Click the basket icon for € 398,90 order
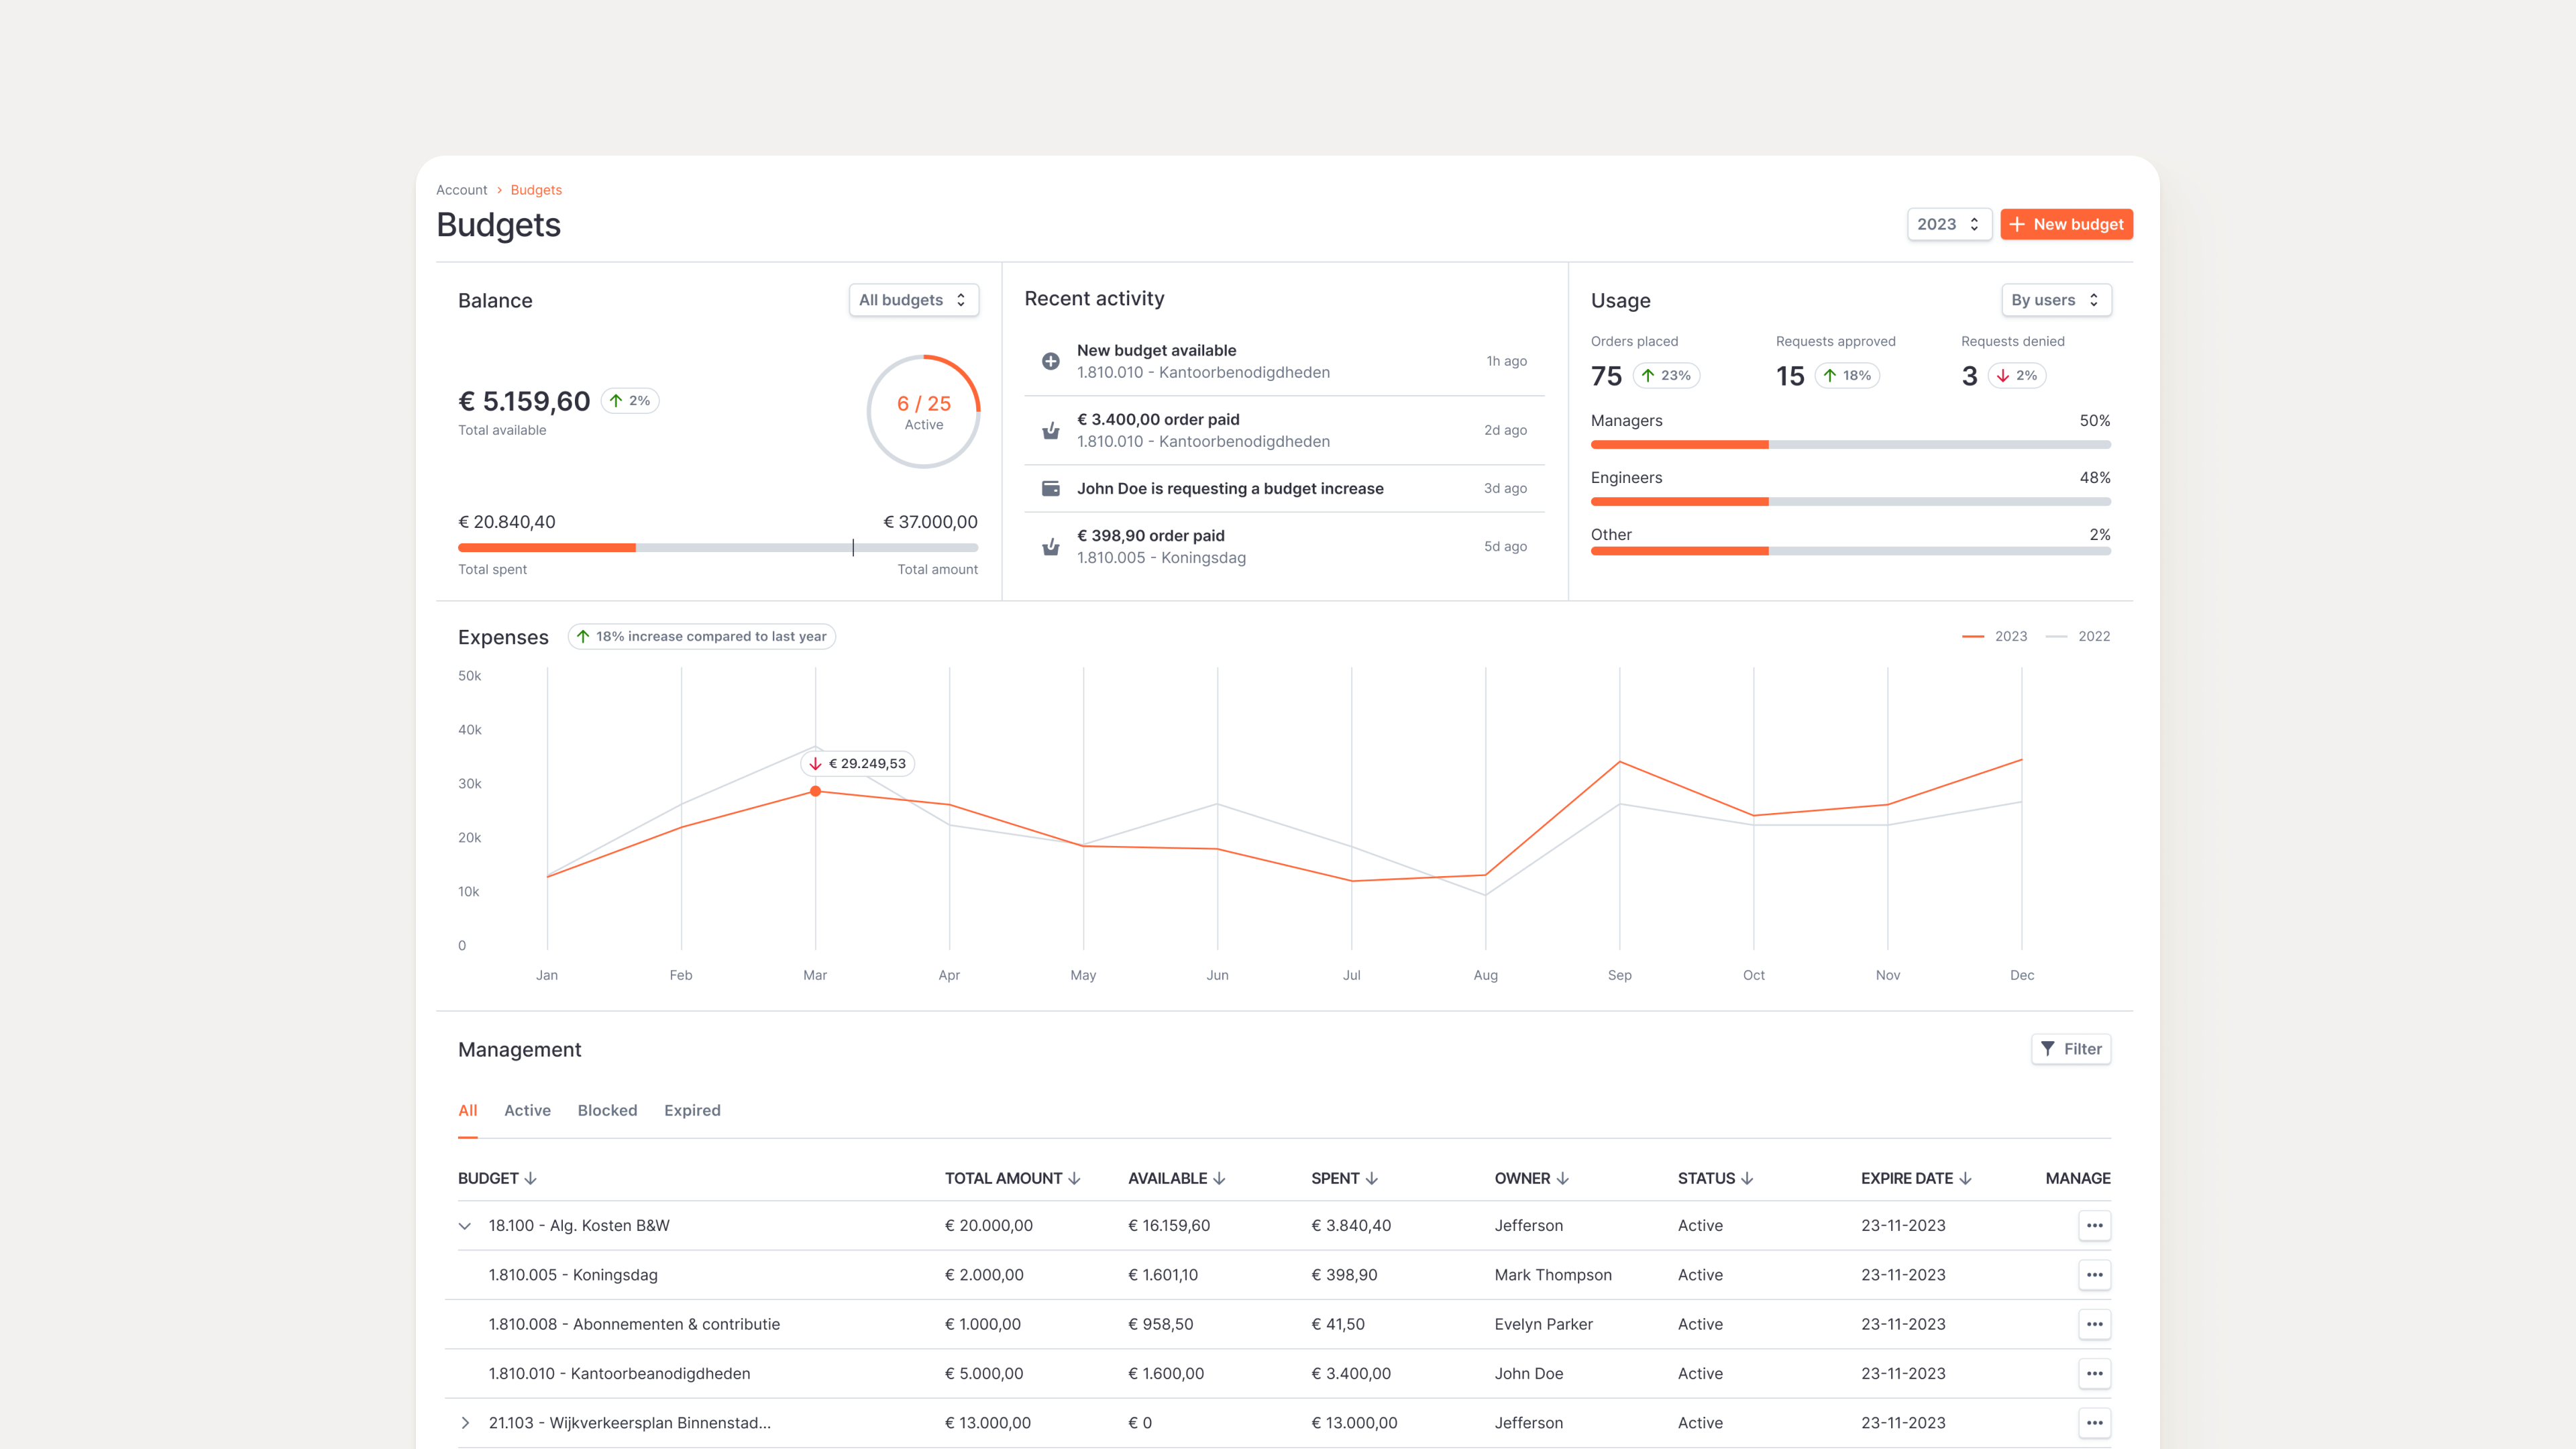This screenshot has width=2576, height=1449. coord(1050,546)
